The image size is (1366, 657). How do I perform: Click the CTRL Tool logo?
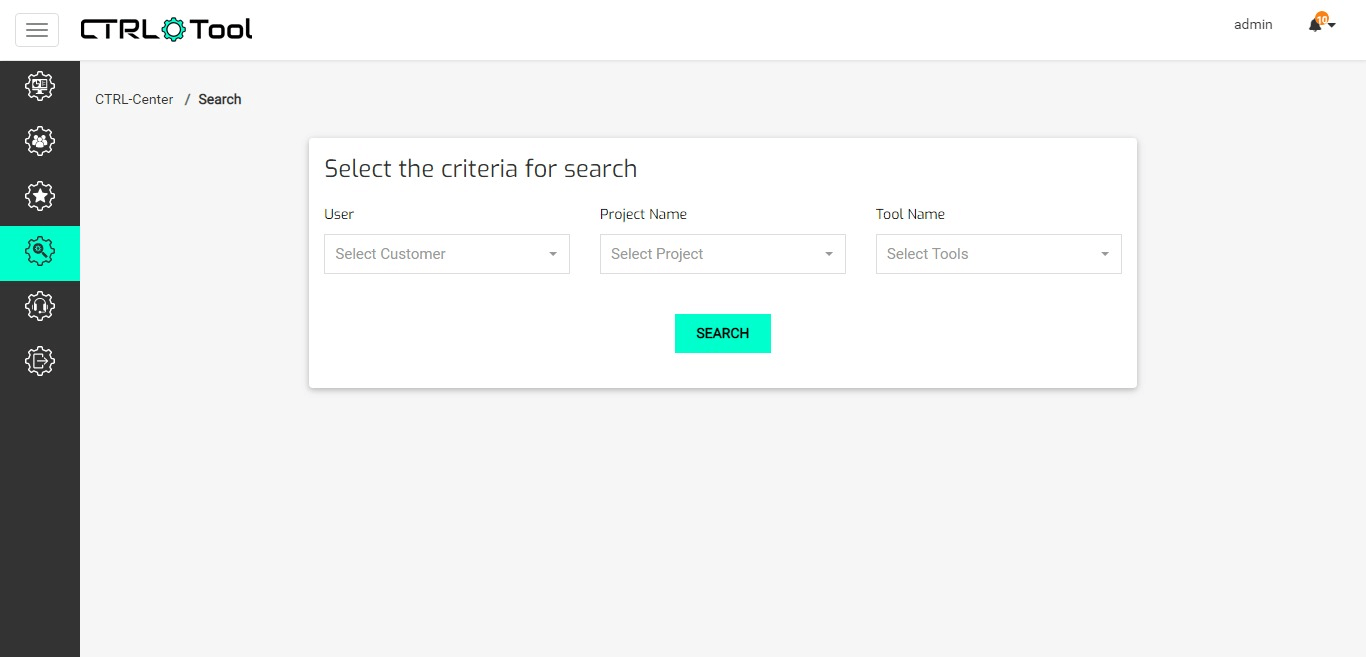pyautogui.click(x=166, y=29)
